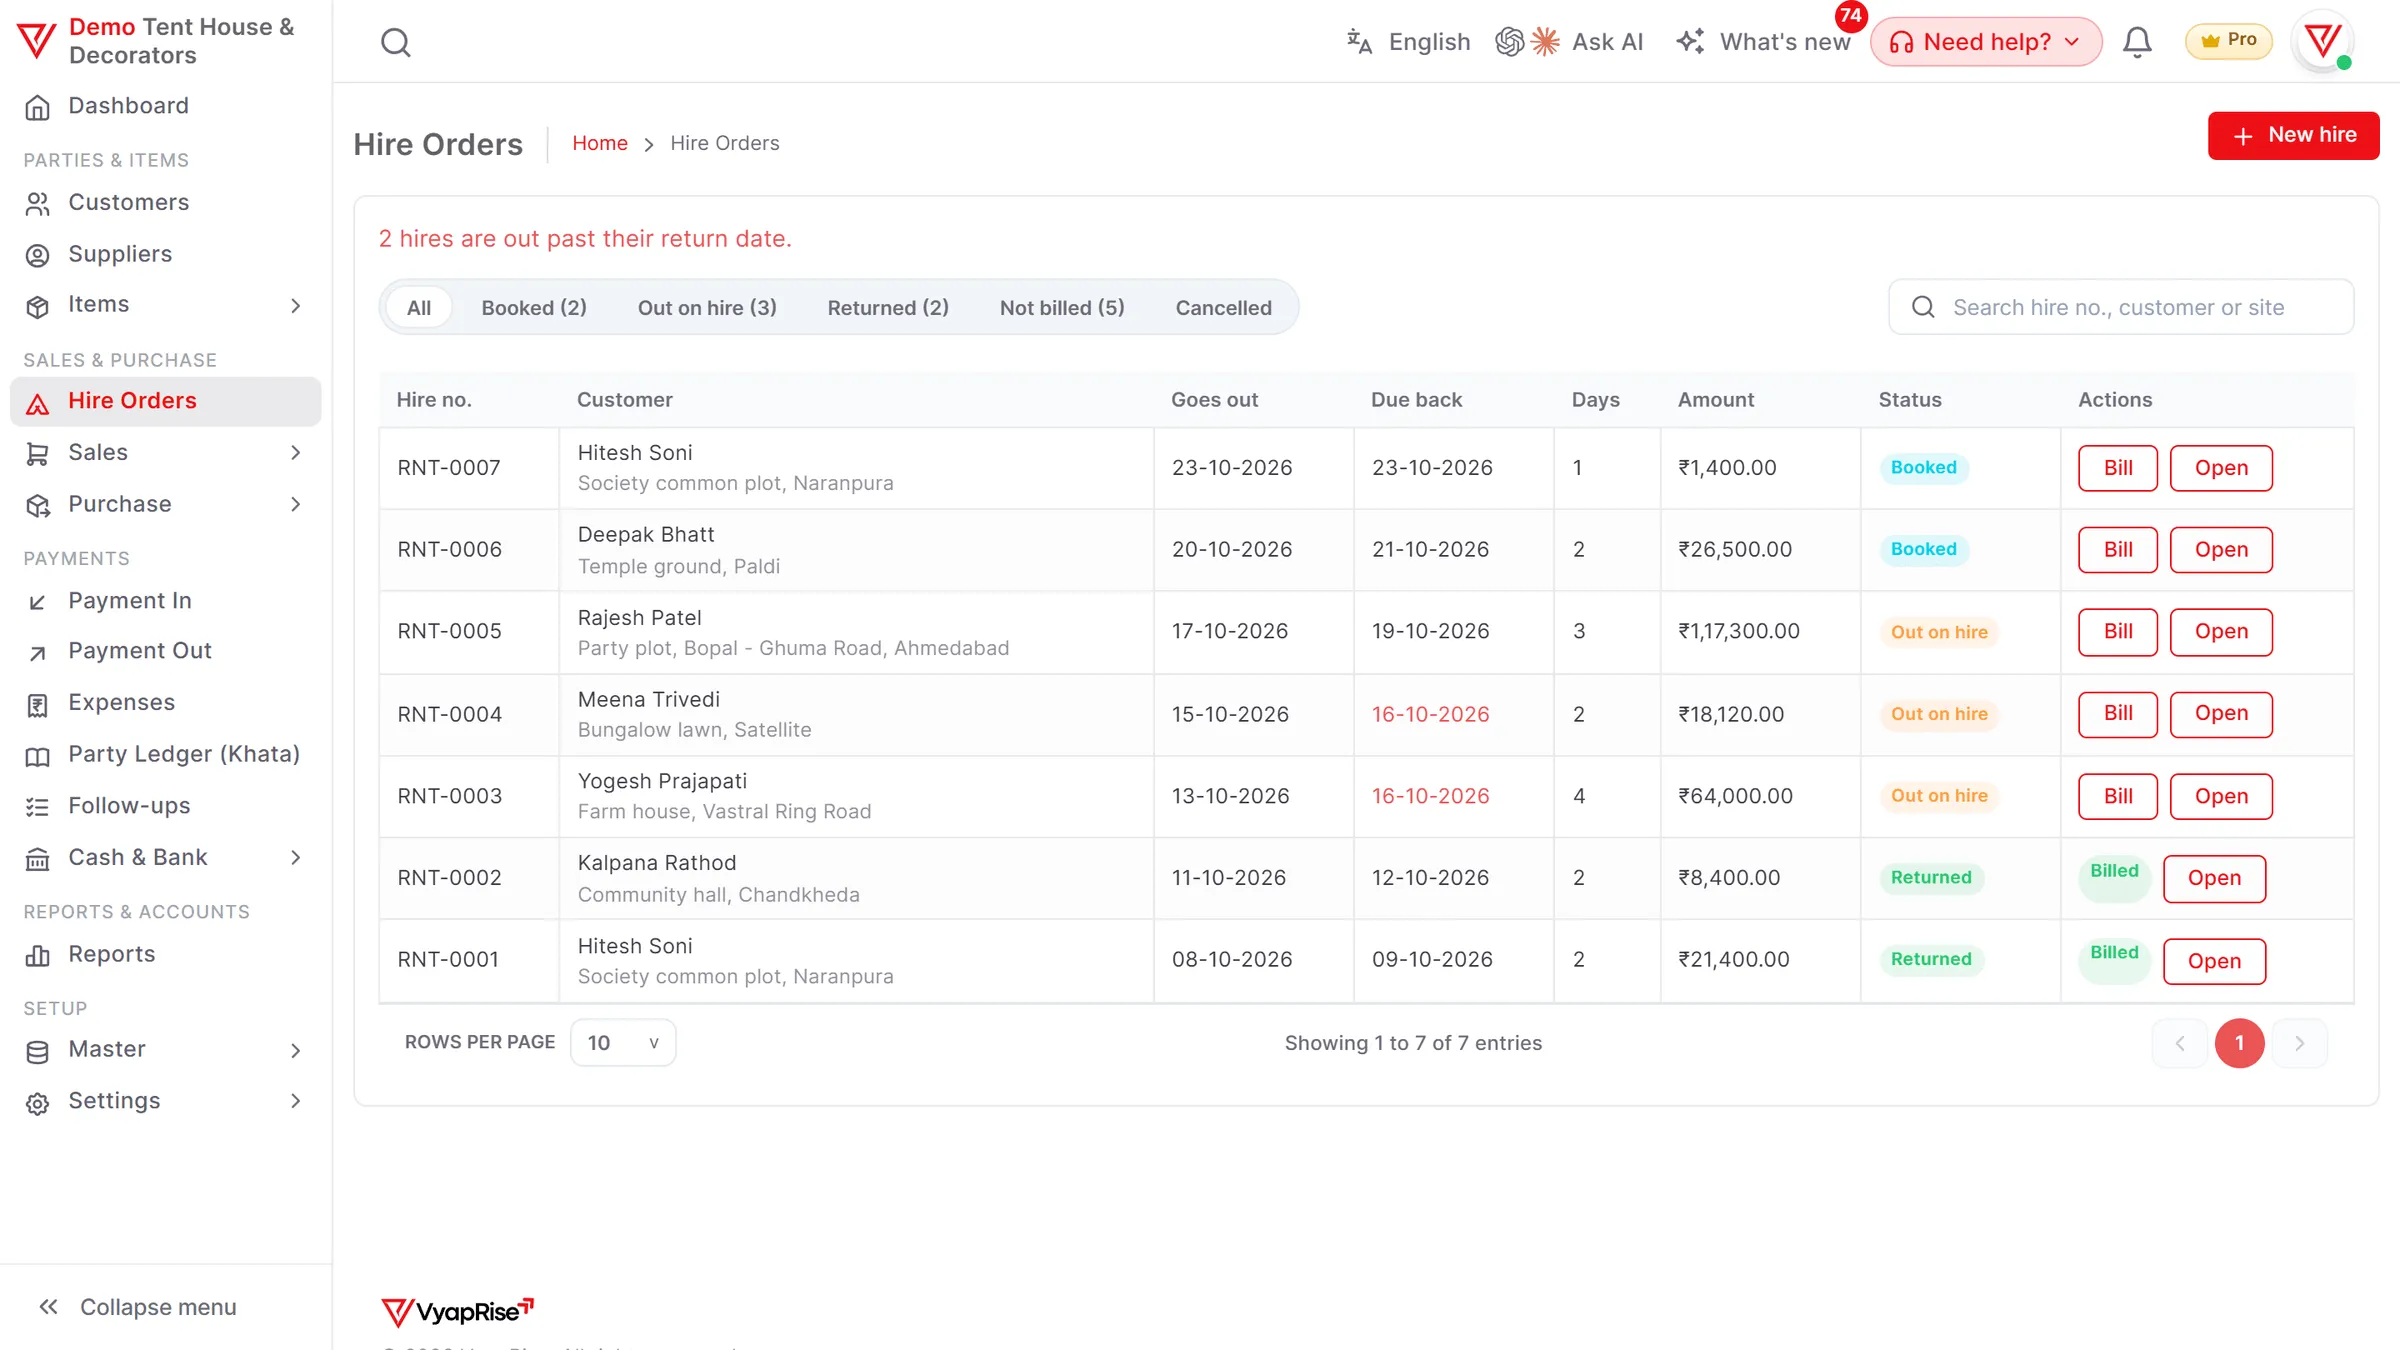
Task: Click the Dashboard home icon
Action: tap(37, 107)
